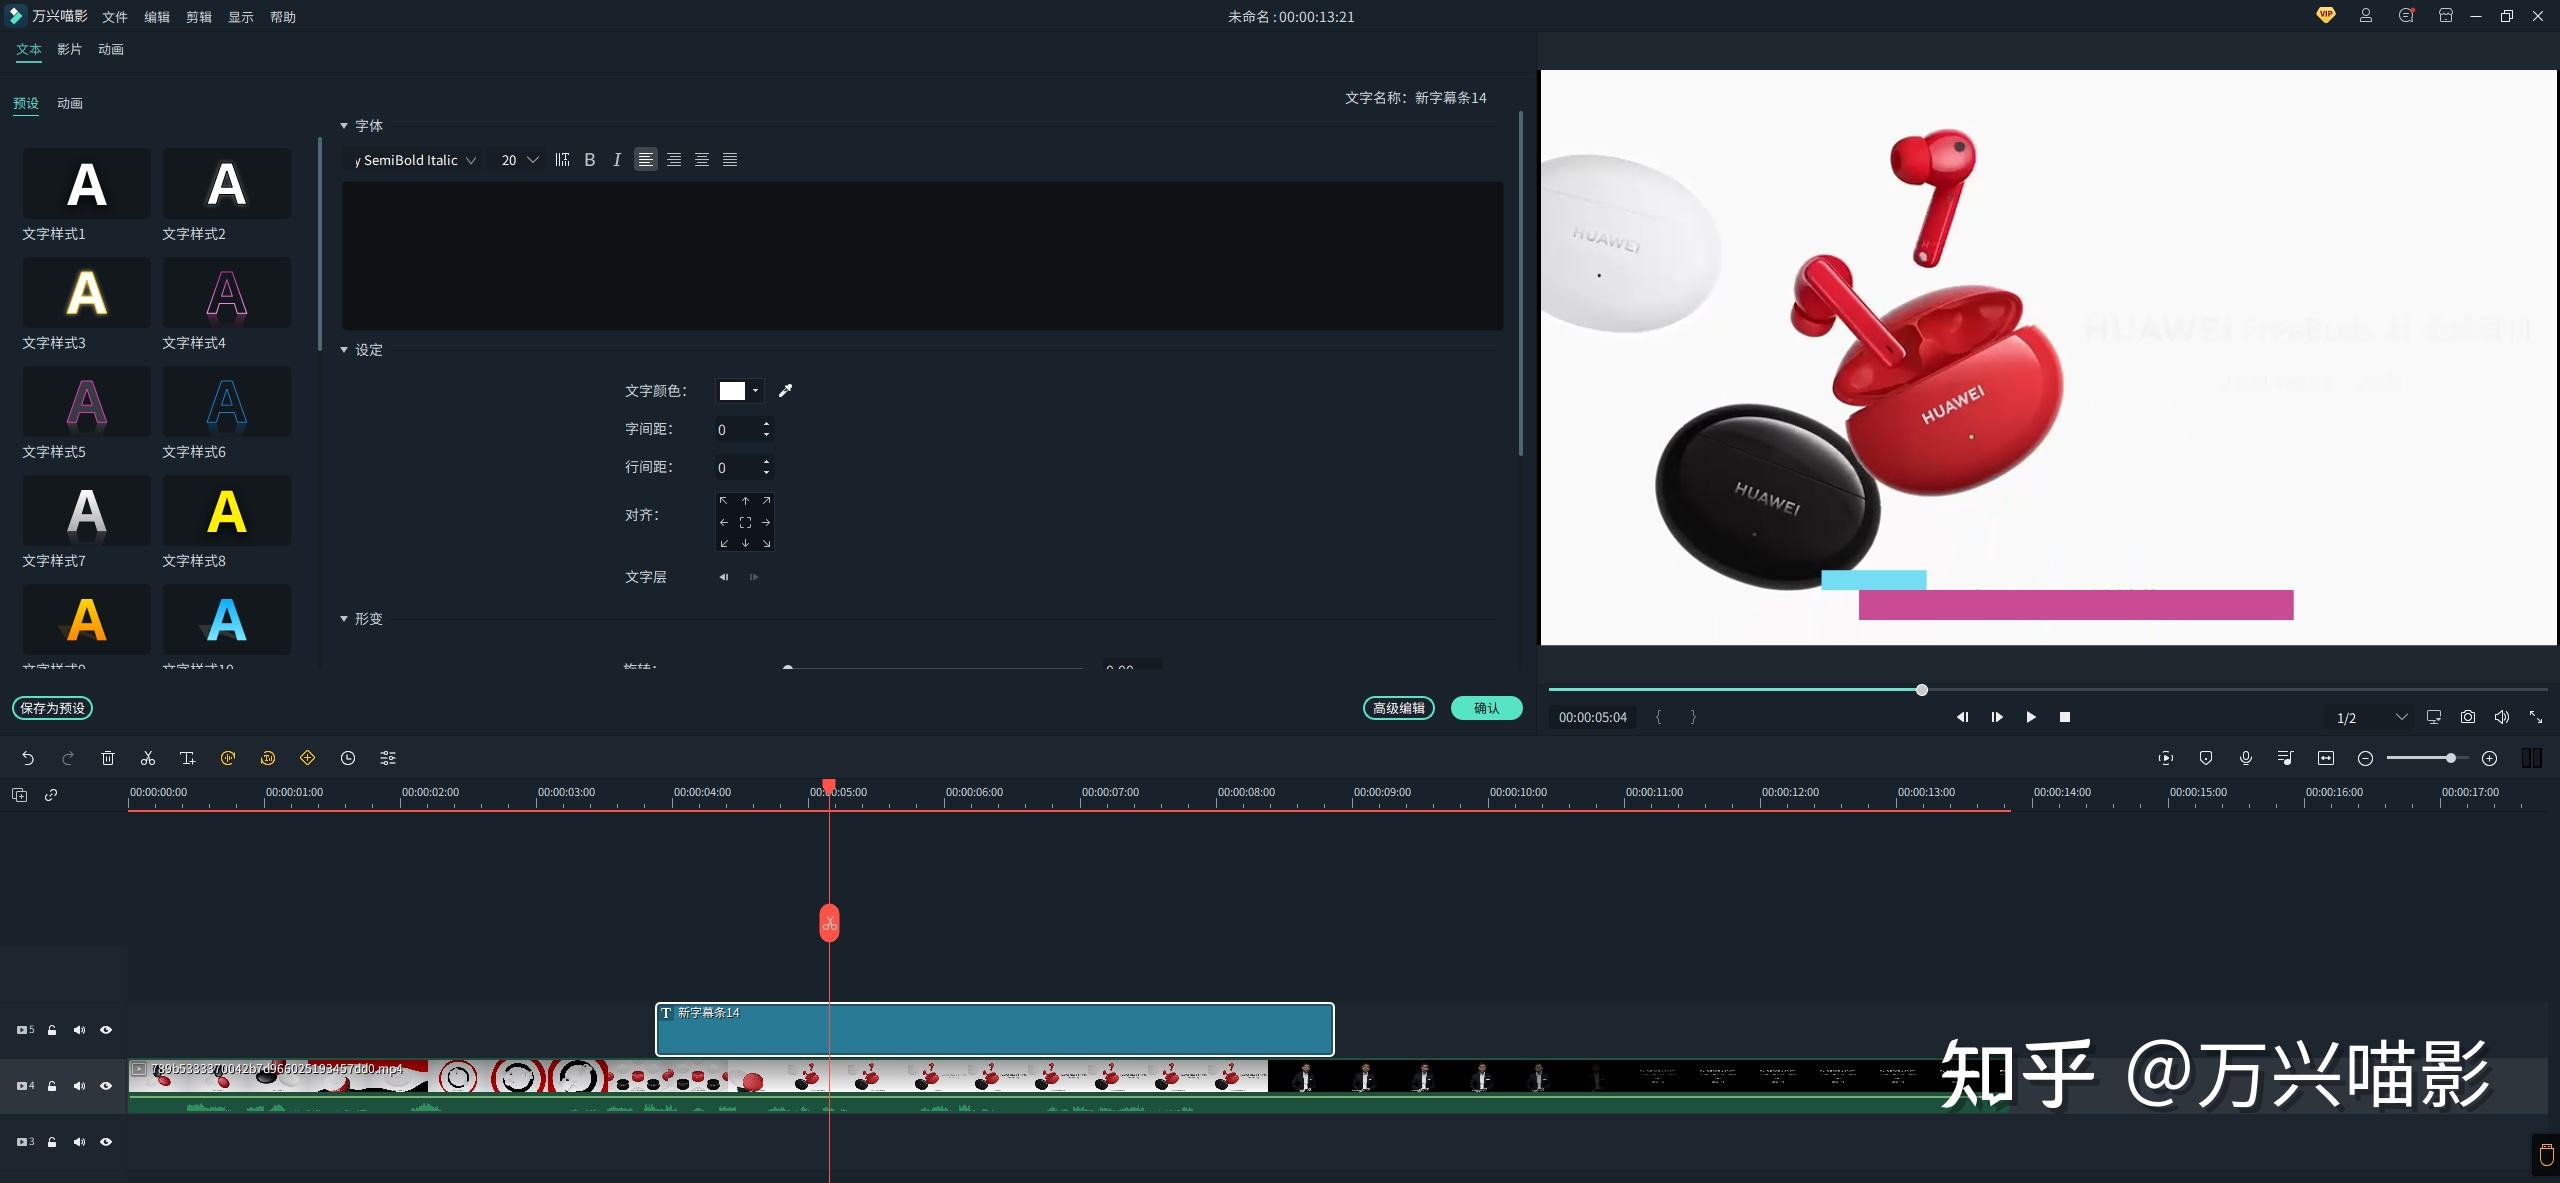Viewport: 2560px width, 1183px height.
Task: Select the 文字样式8 yellow preset thumbnail
Action: tap(227, 511)
